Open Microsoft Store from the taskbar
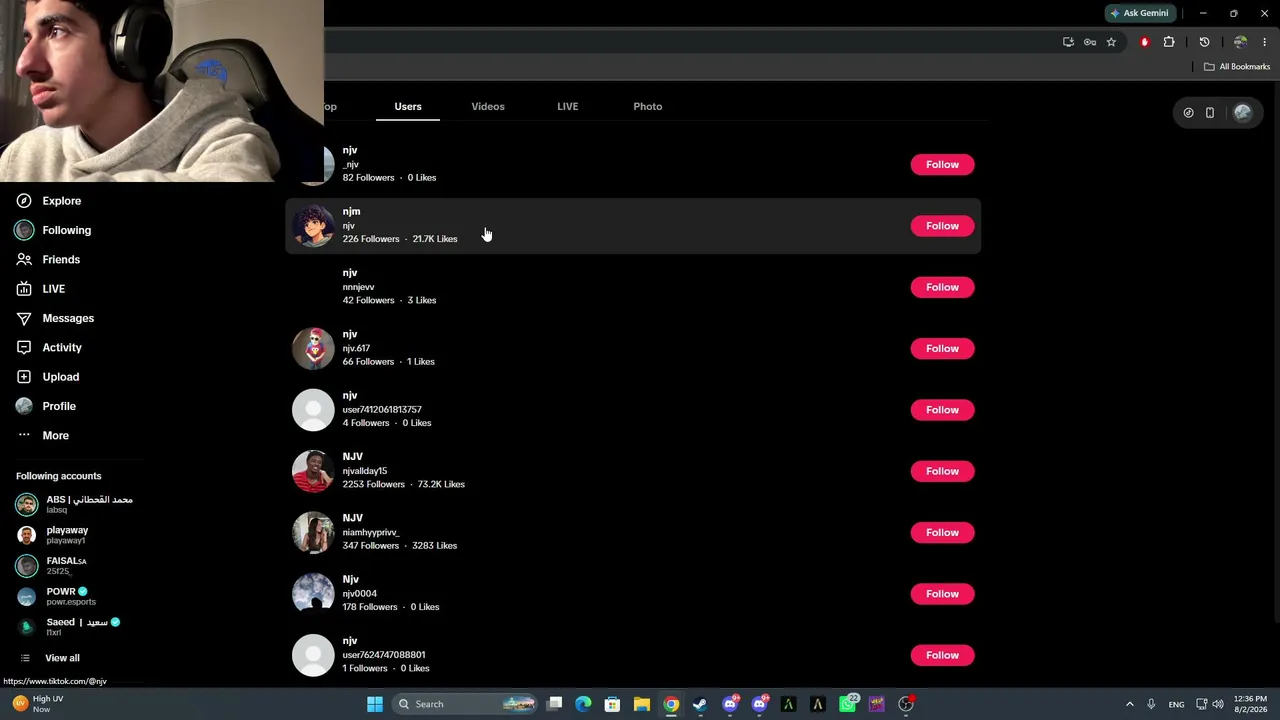1280x720 pixels. click(x=613, y=704)
